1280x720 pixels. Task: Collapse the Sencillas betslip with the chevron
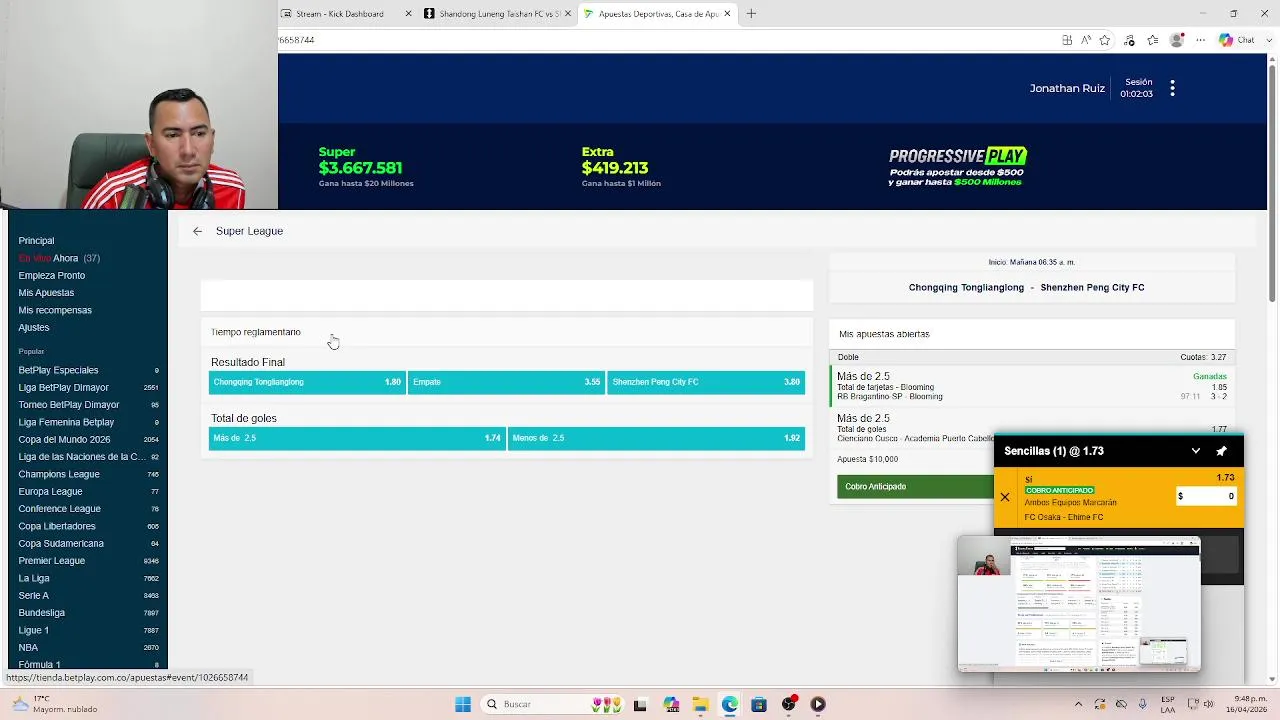(1195, 451)
